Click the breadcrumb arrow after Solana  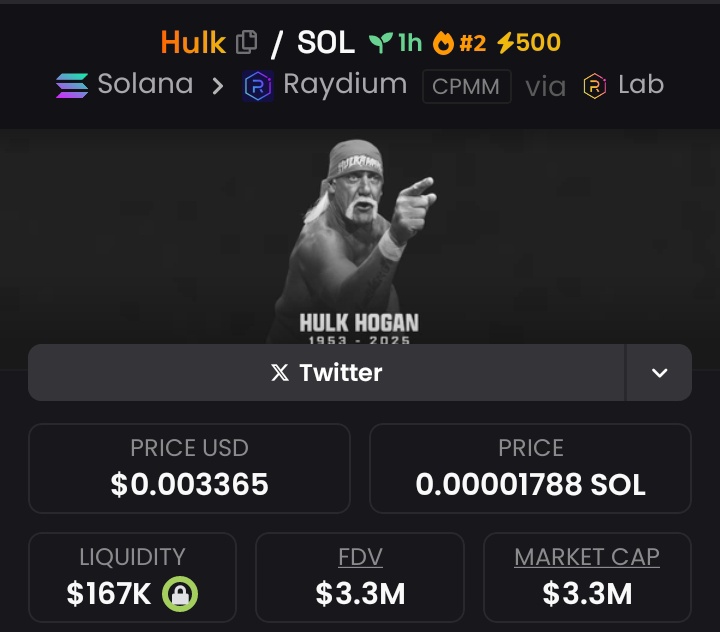click(218, 86)
